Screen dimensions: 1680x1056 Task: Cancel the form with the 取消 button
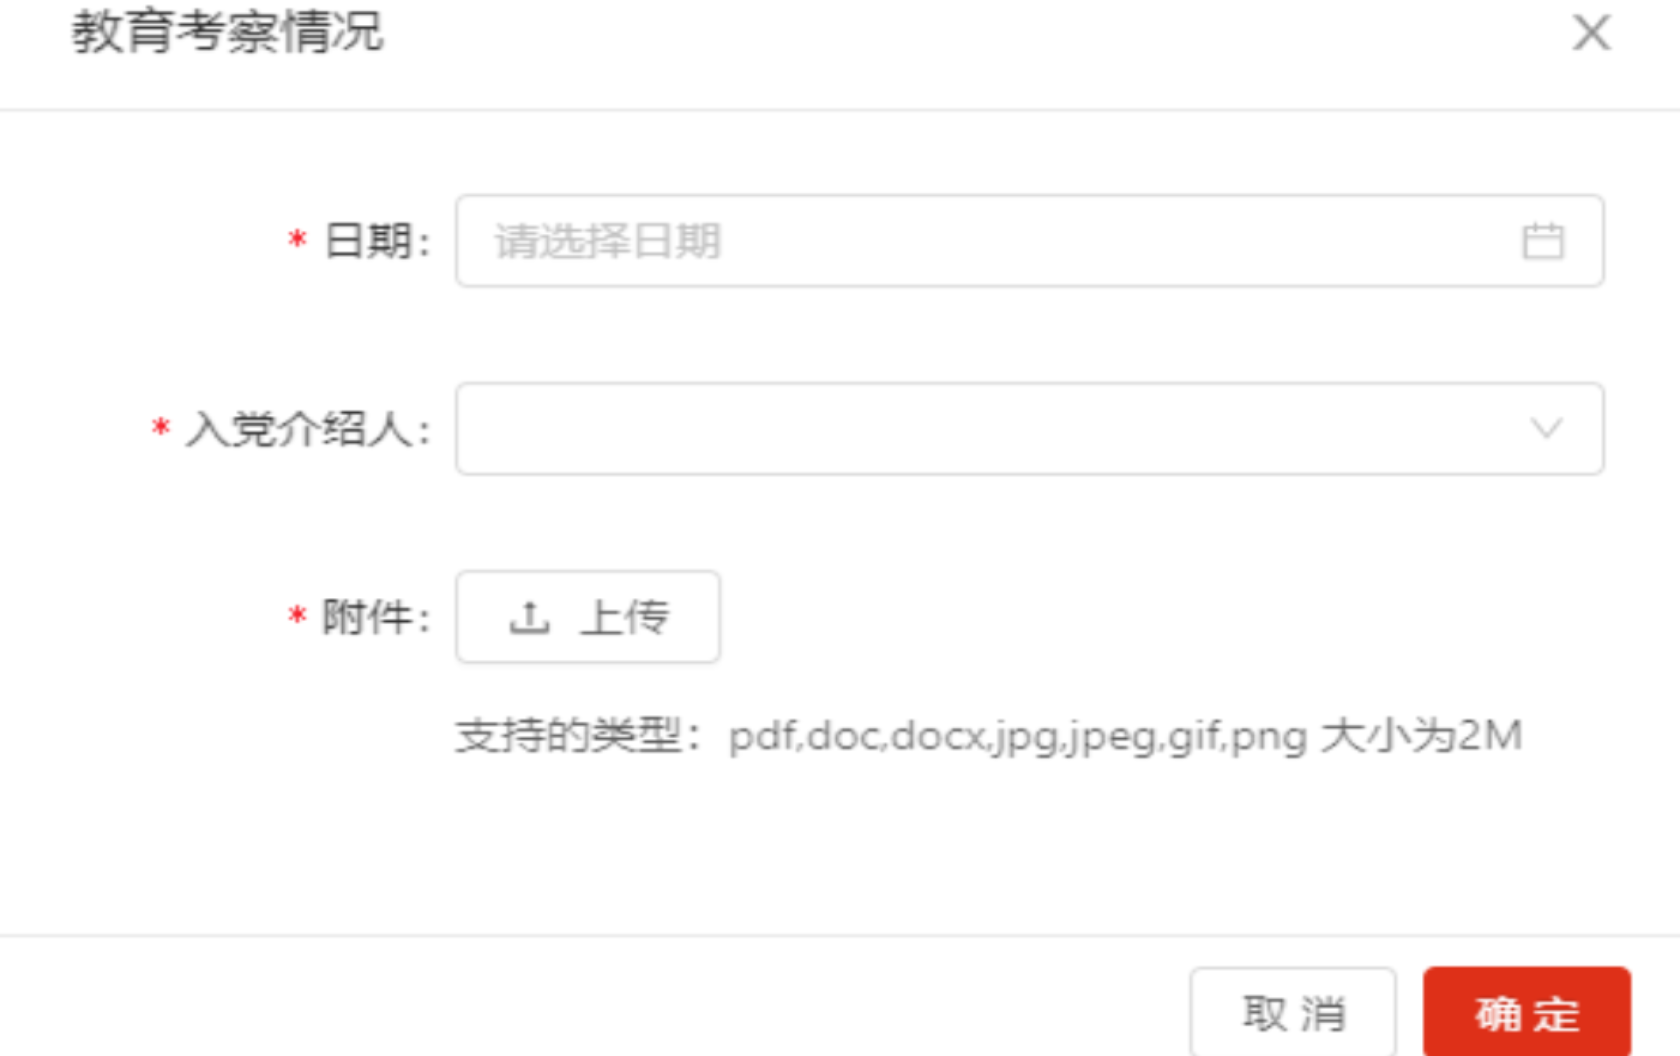(x=1293, y=1012)
